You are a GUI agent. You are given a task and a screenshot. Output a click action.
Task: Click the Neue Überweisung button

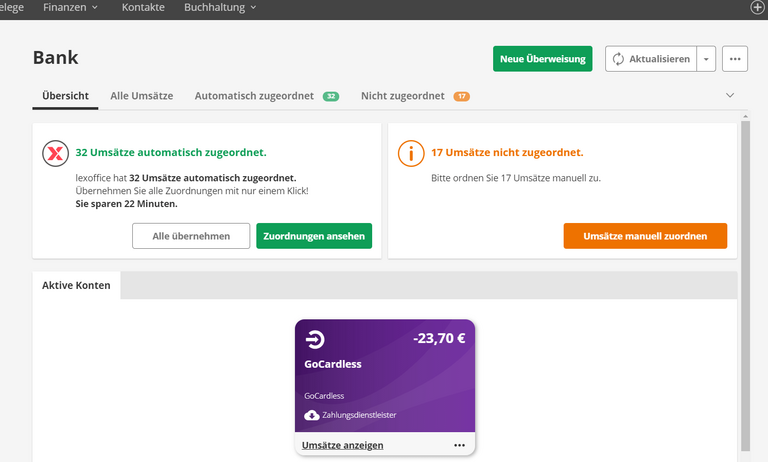[542, 59]
